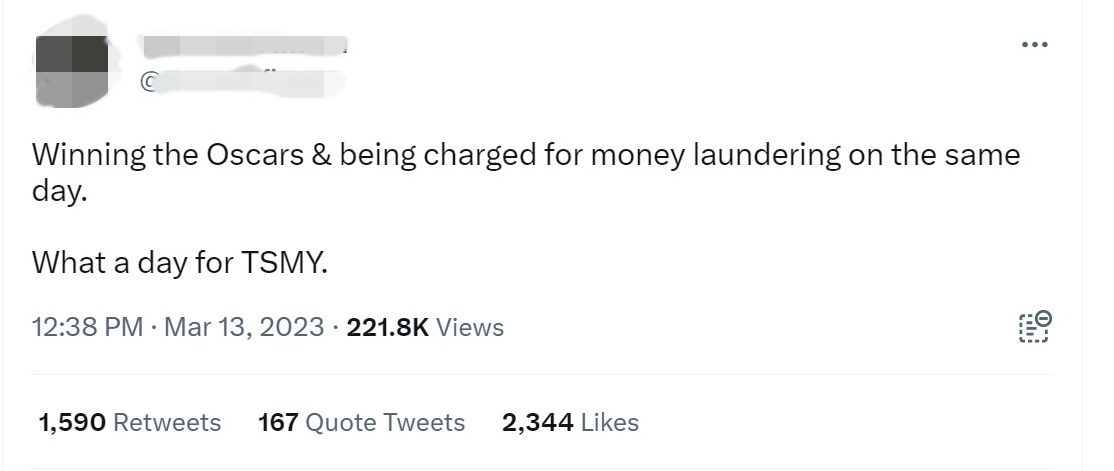The height and width of the screenshot is (471, 1114).
Task: Click the "Views" label
Action: pyautogui.click(x=470, y=327)
